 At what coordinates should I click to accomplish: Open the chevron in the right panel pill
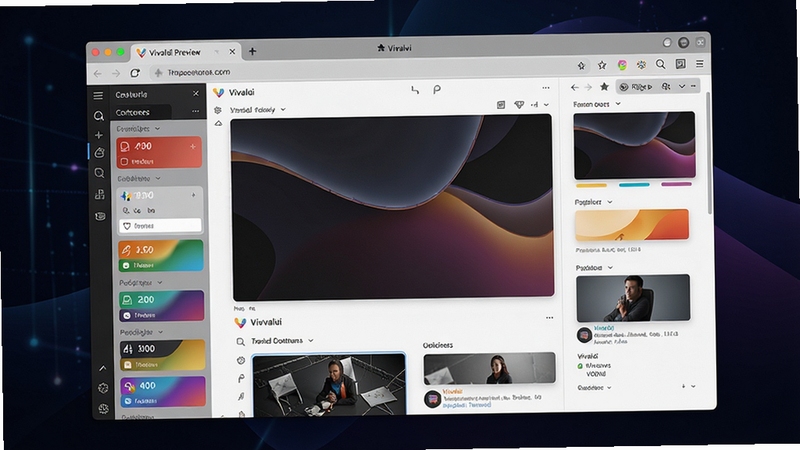tap(682, 87)
